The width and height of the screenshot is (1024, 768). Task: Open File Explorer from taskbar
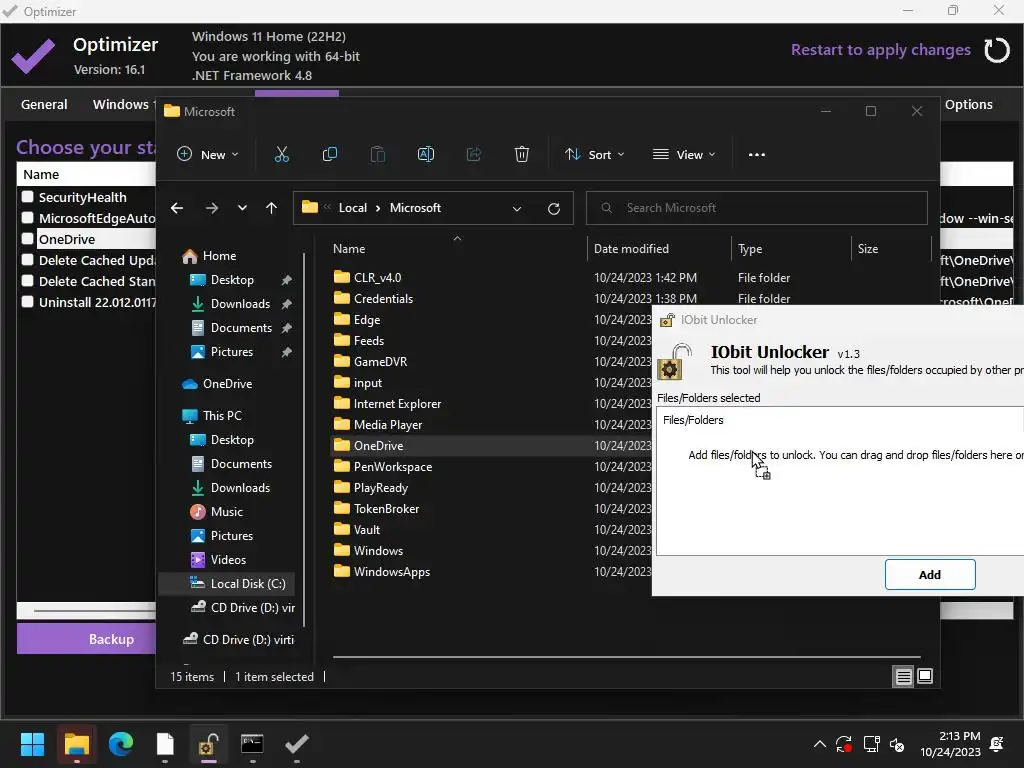click(76, 744)
